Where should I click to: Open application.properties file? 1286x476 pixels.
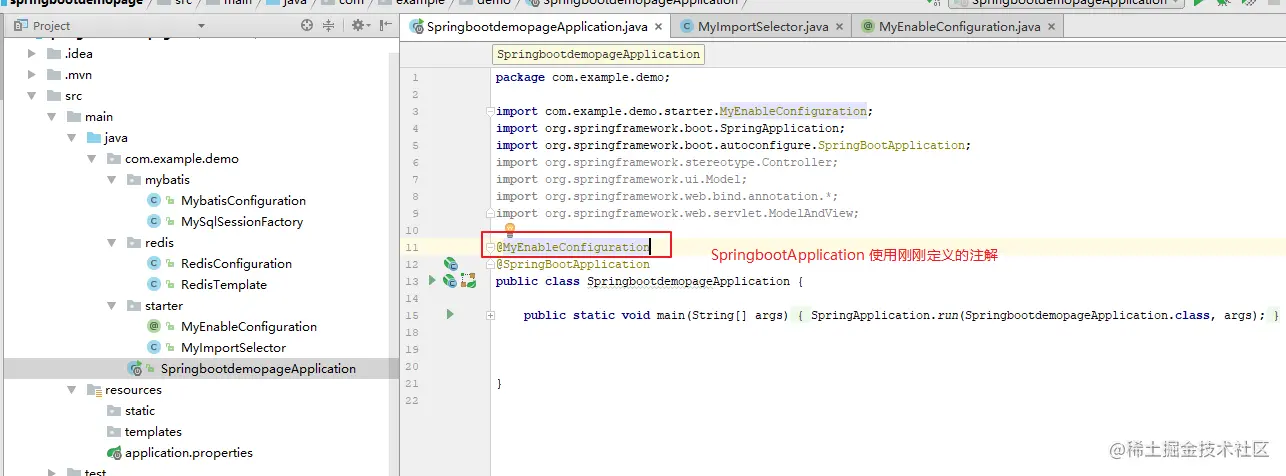click(x=189, y=453)
